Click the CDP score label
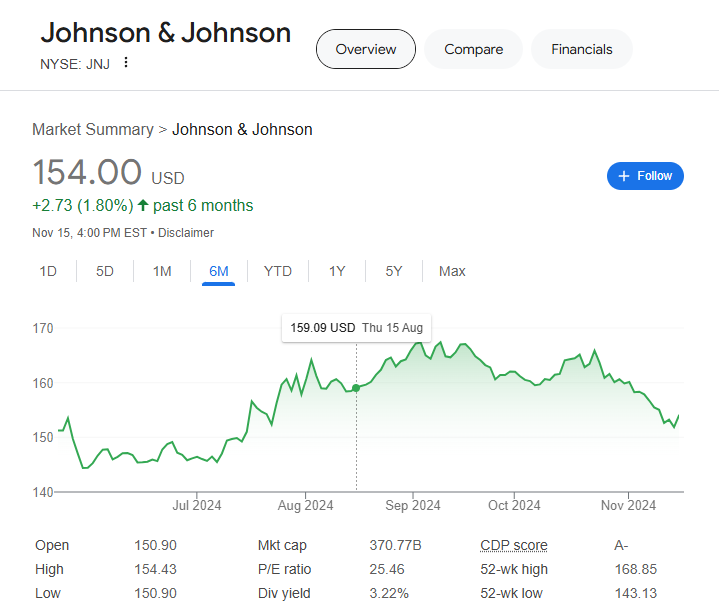Image resolution: width=719 pixels, height=616 pixels. [x=514, y=545]
